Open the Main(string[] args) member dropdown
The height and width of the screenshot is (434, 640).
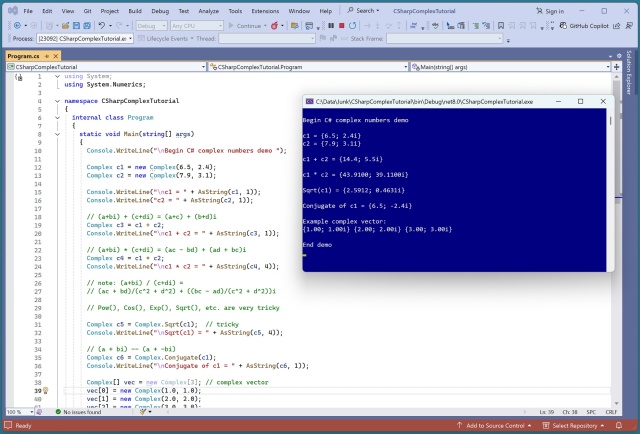pos(511,67)
